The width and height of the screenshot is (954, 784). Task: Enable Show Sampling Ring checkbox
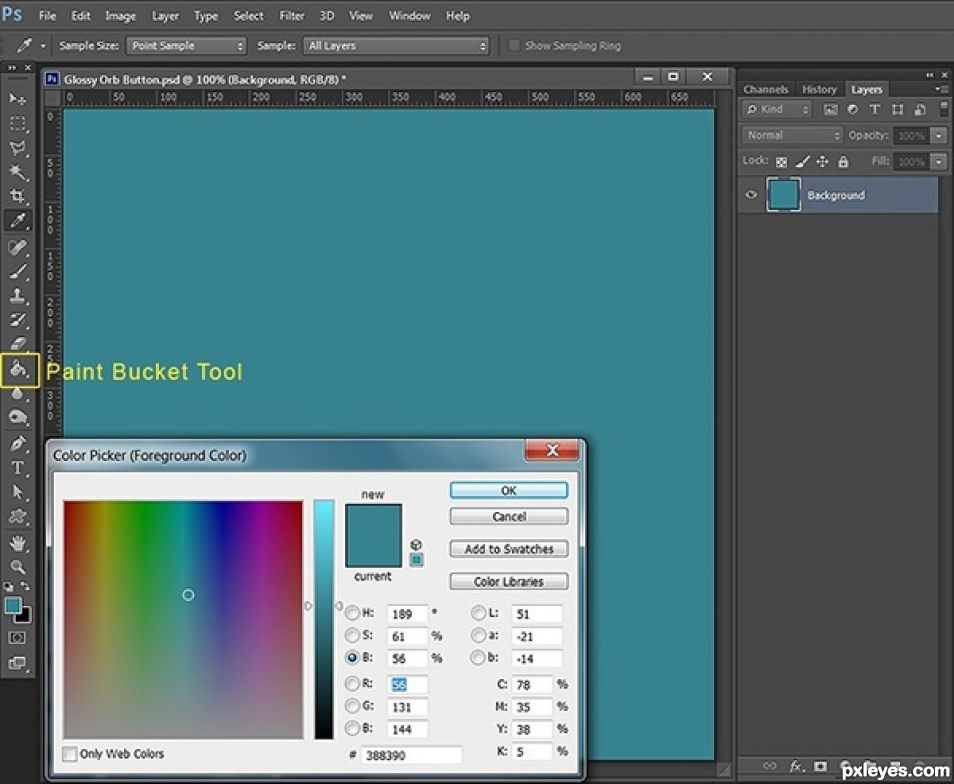click(514, 46)
